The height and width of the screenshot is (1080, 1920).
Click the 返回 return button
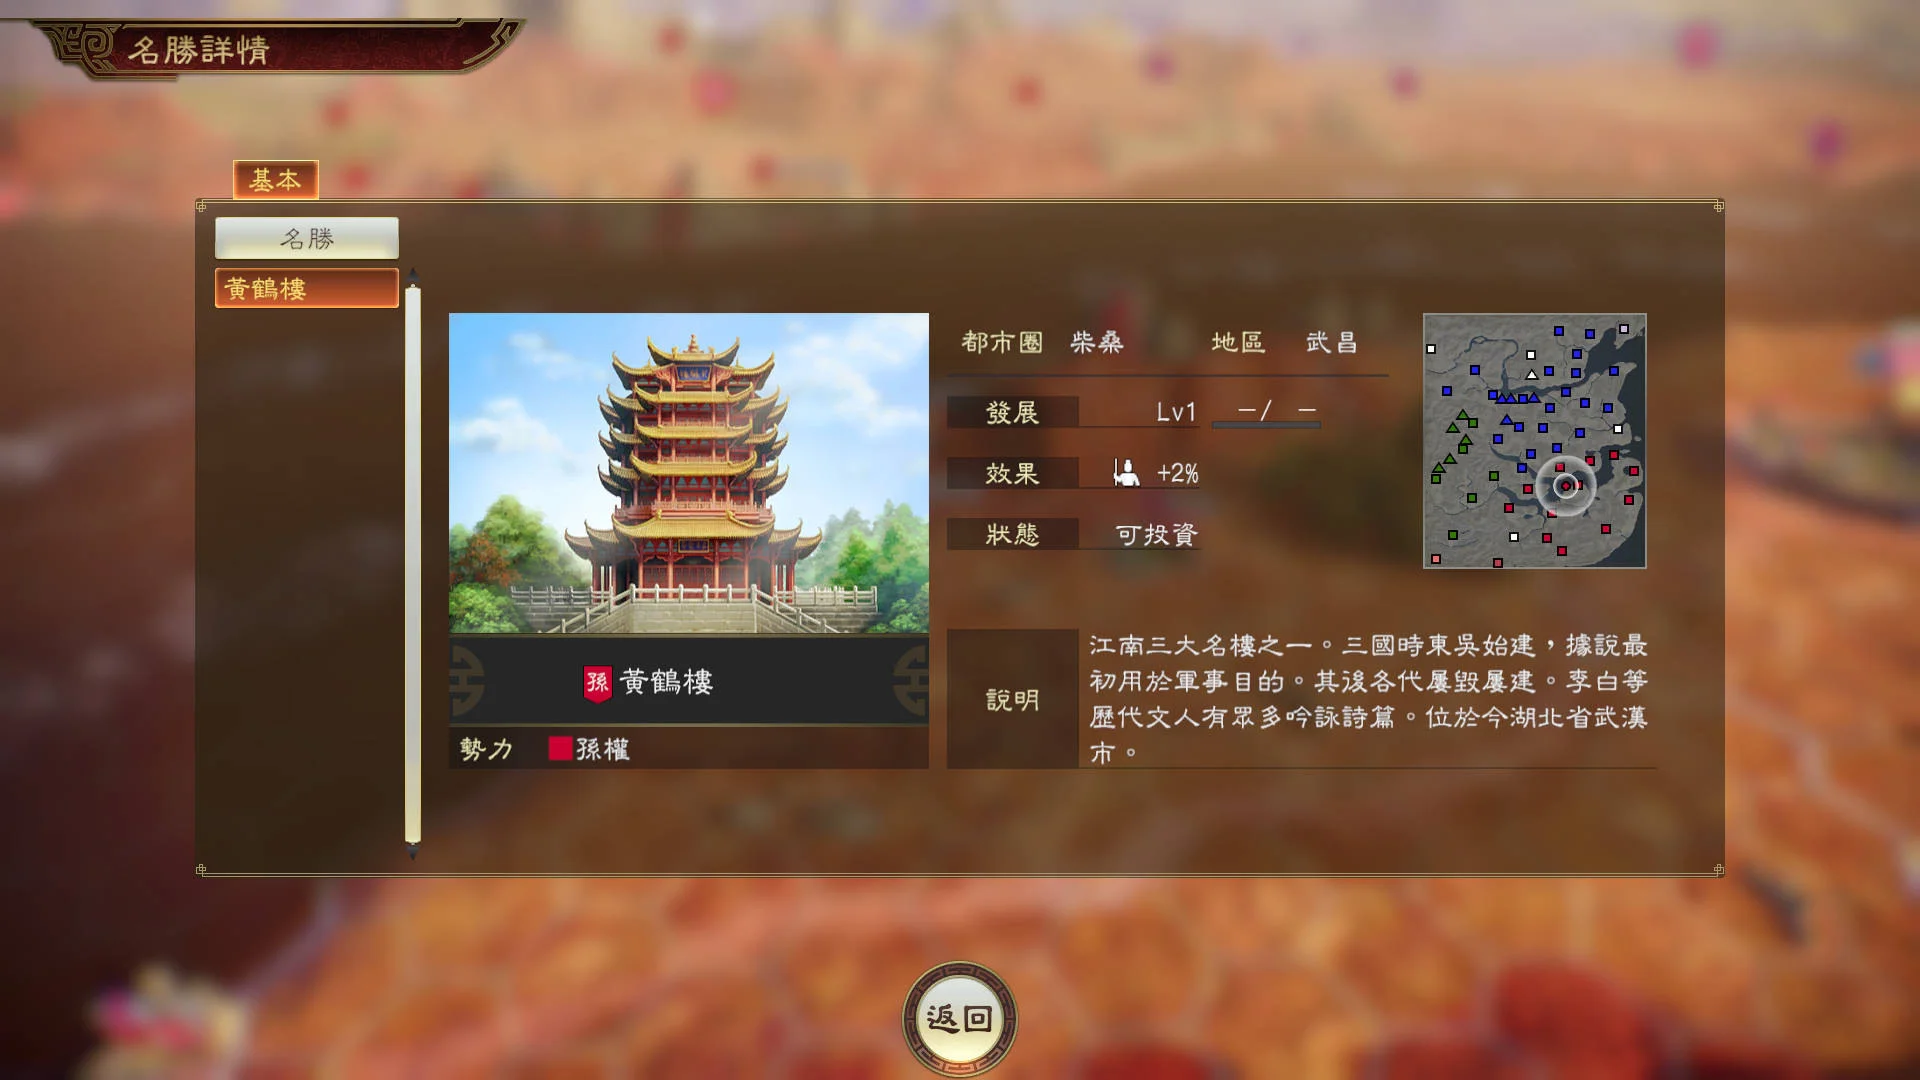959,1019
